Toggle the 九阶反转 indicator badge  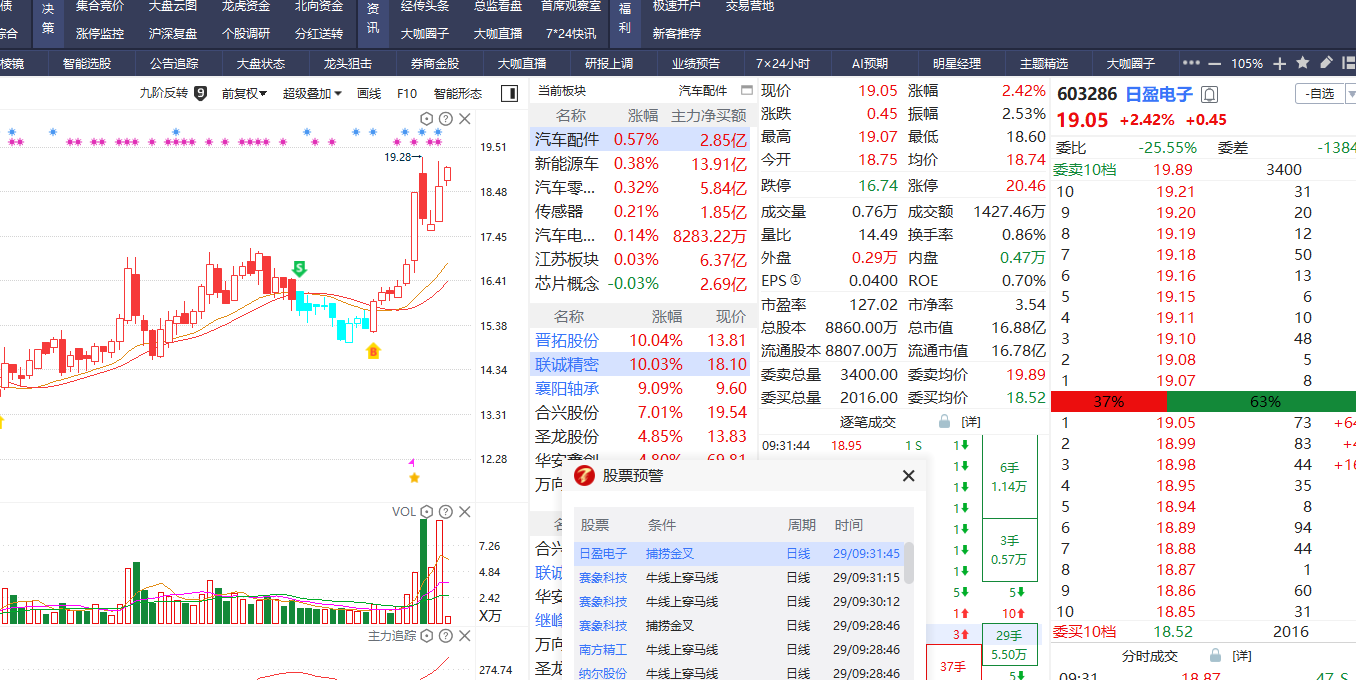(200, 93)
